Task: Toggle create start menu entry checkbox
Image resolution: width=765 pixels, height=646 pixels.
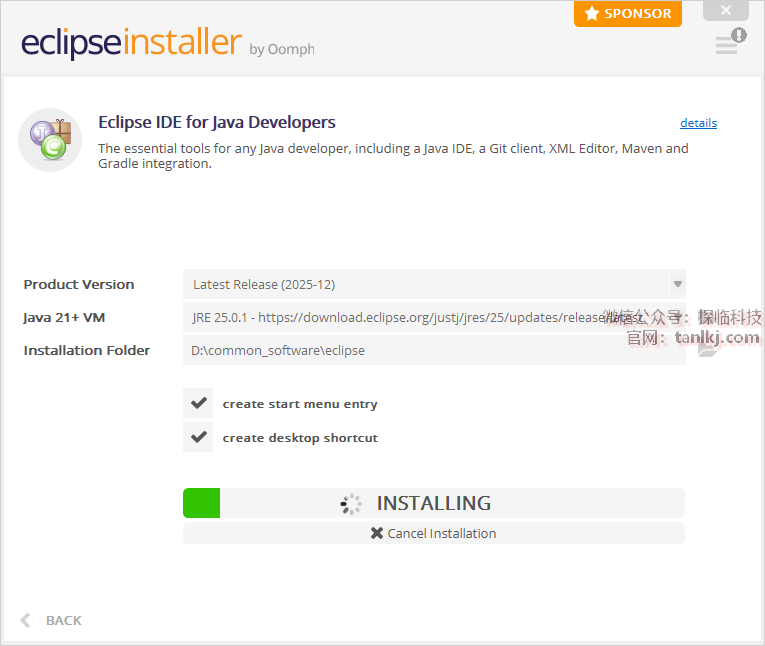Action: [198, 403]
